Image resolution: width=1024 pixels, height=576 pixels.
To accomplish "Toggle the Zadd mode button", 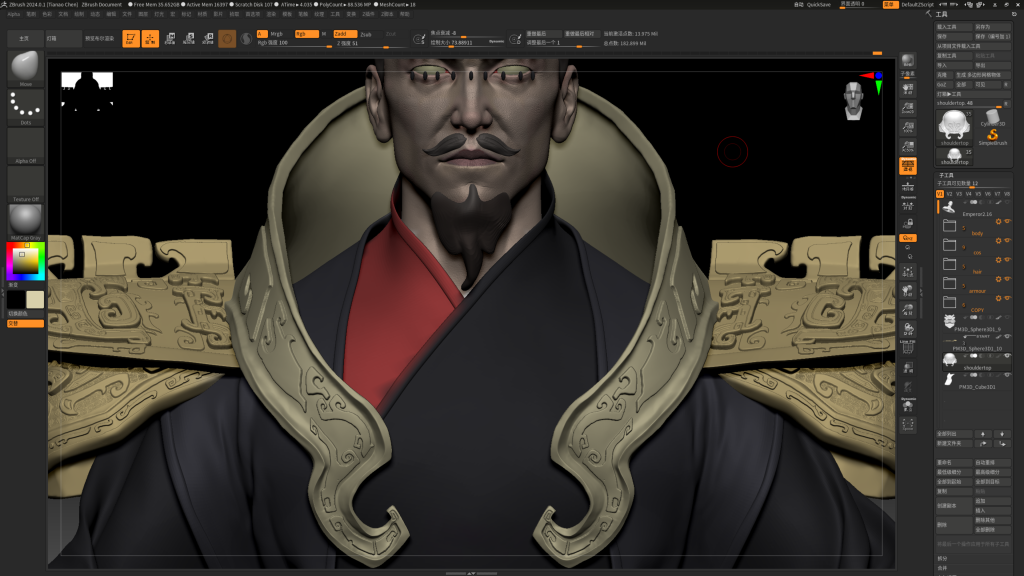I will point(345,34).
